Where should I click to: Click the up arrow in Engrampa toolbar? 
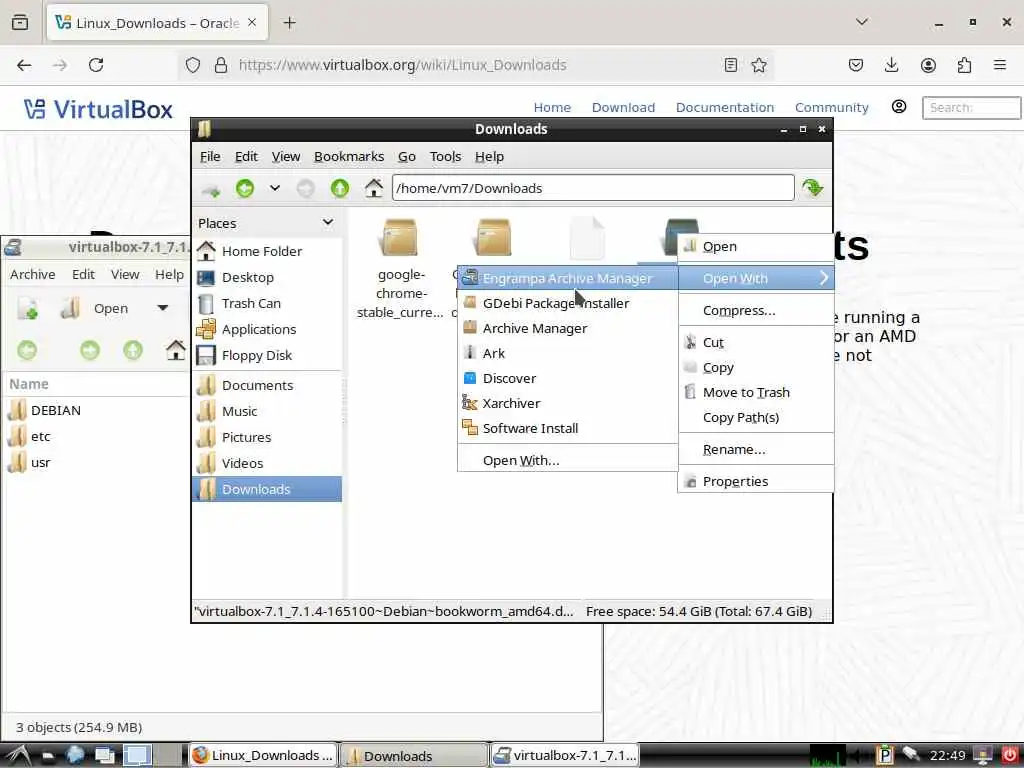(x=133, y=351)
